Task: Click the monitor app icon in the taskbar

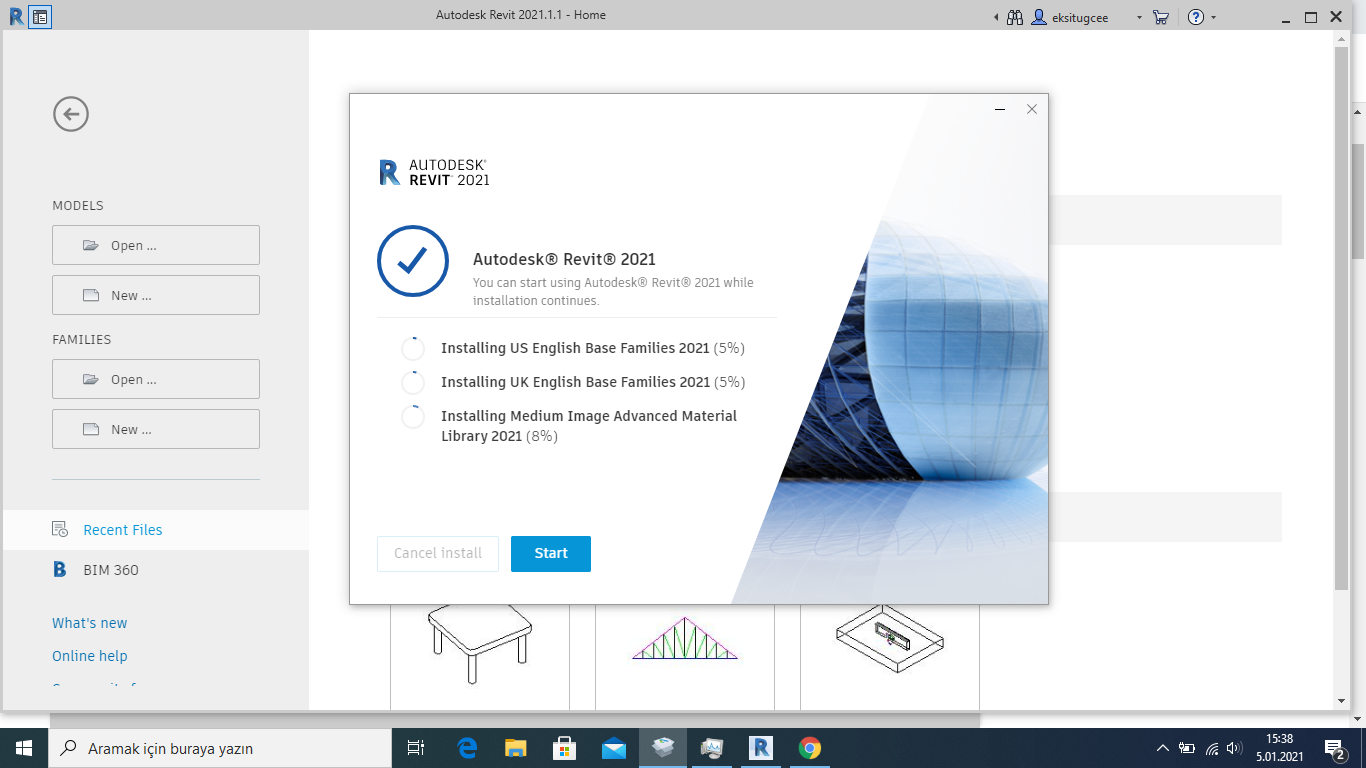Action: pos(711,748)
